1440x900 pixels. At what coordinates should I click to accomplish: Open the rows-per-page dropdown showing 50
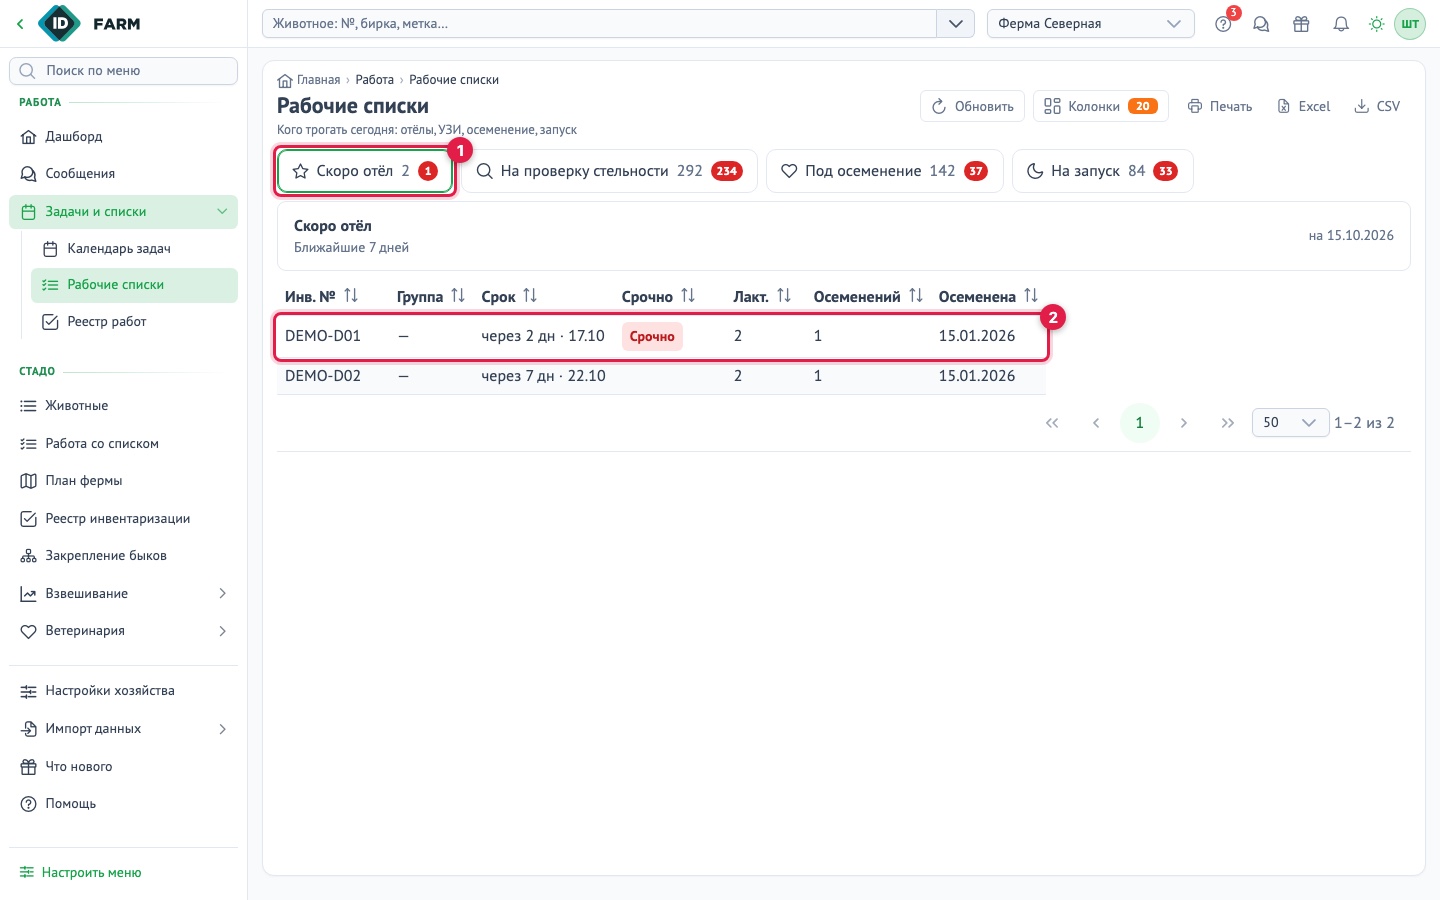1290,423
